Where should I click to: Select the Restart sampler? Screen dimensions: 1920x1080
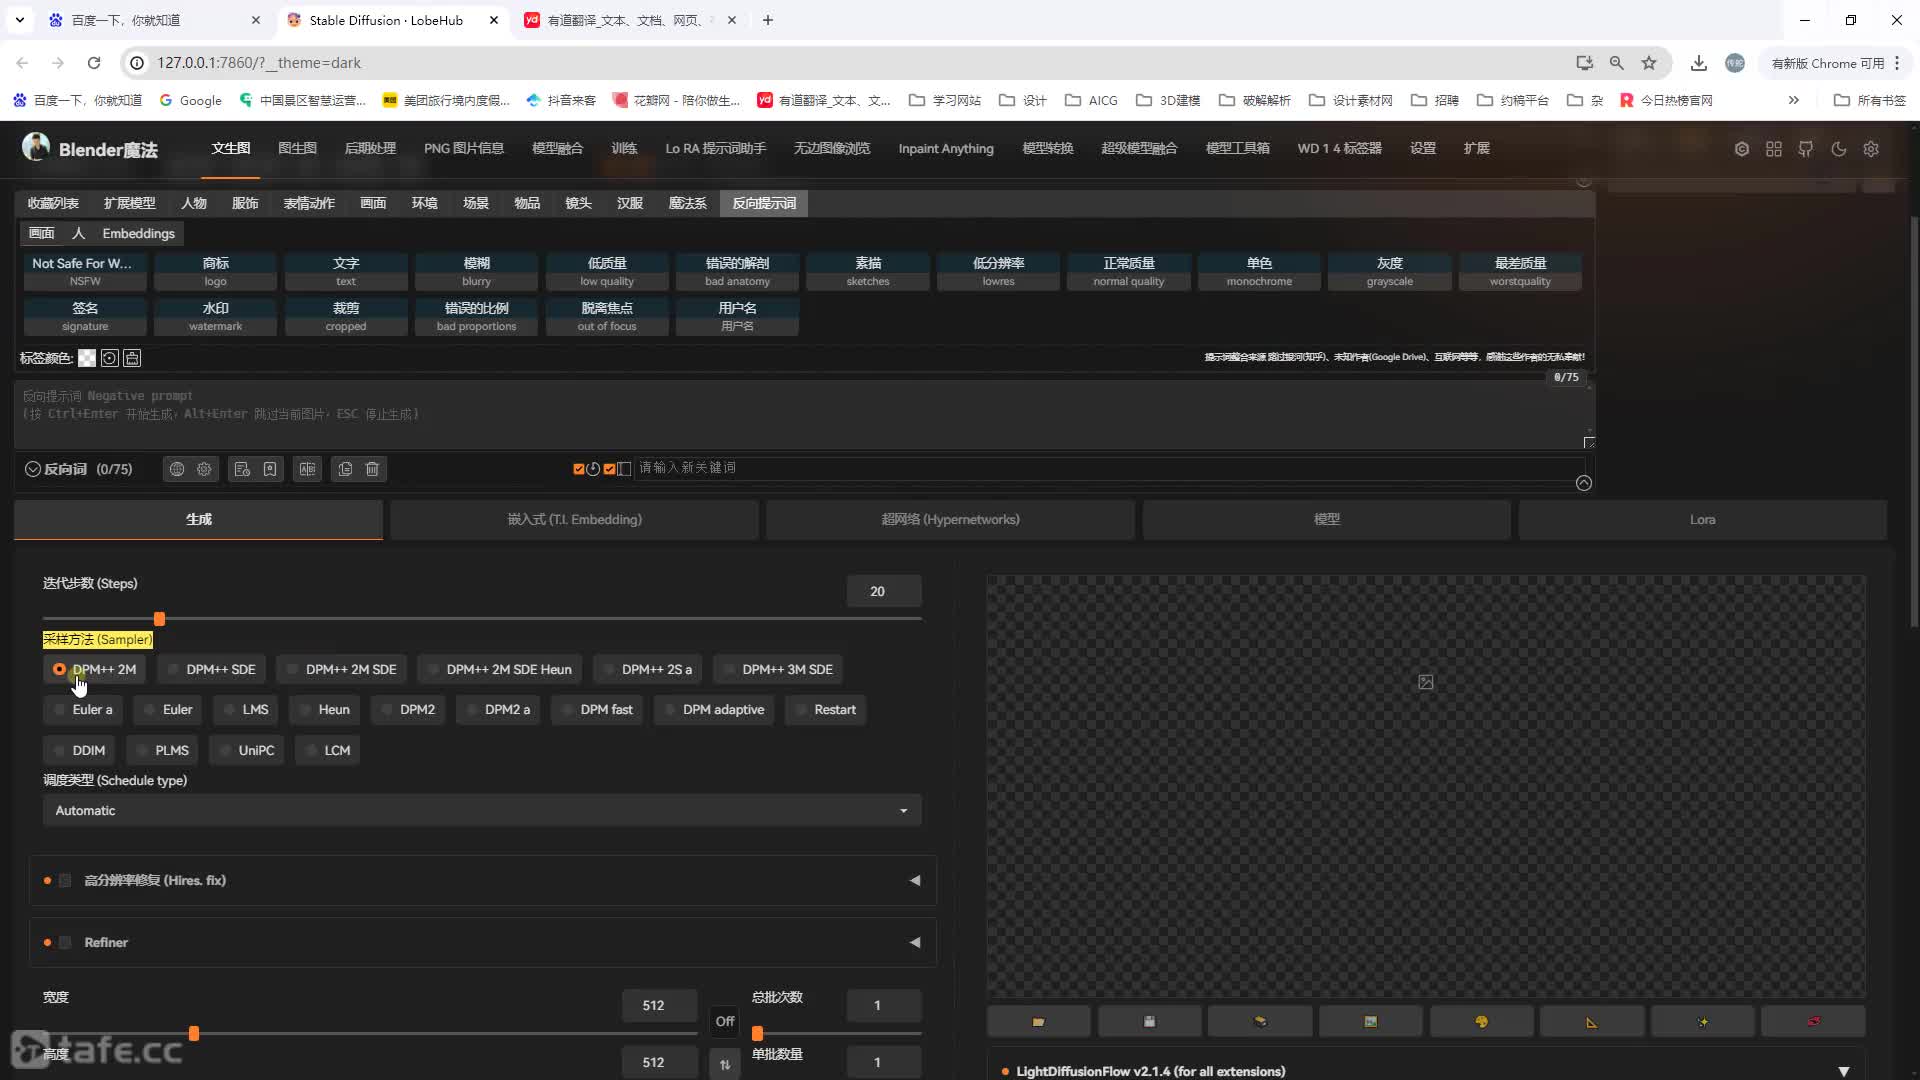pos(825,710)
